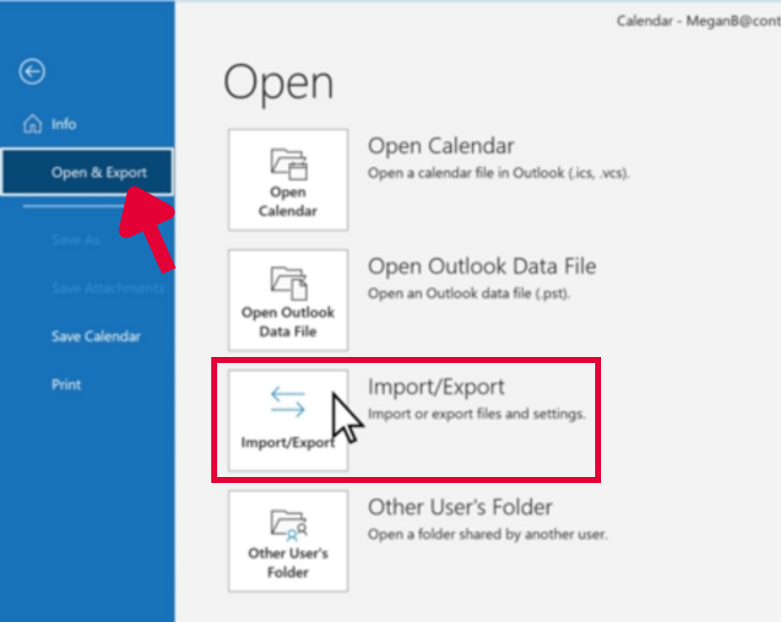Image resolution: width=781 pixels, height=622 pixels.
Task: Click 'Import or export files and settings' text
Action: (x=477, y=414)
